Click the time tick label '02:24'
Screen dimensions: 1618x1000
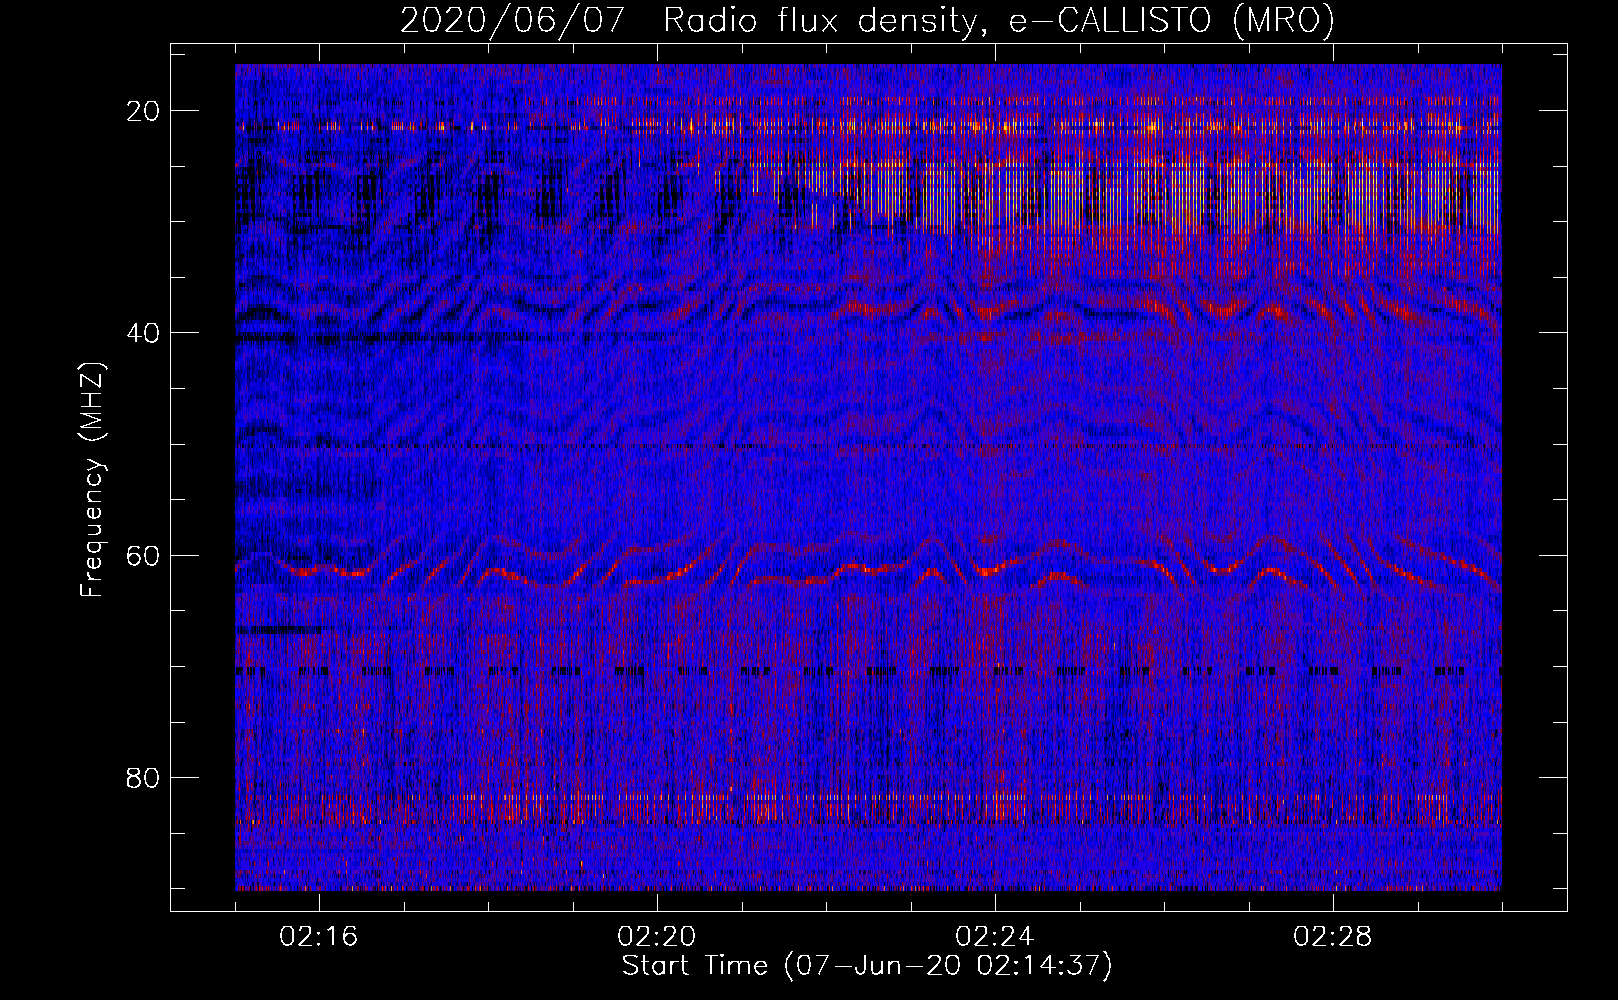(x=995, y=937)
